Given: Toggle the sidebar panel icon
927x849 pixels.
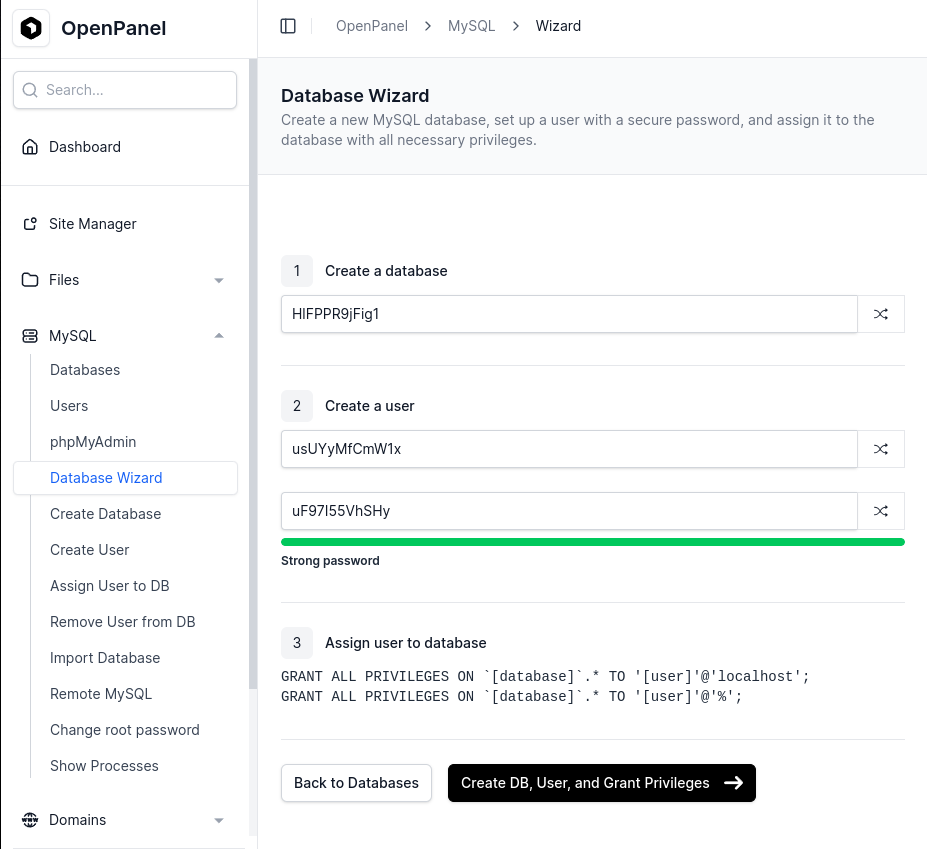Looking at the screenshot, I should (288, 26).
